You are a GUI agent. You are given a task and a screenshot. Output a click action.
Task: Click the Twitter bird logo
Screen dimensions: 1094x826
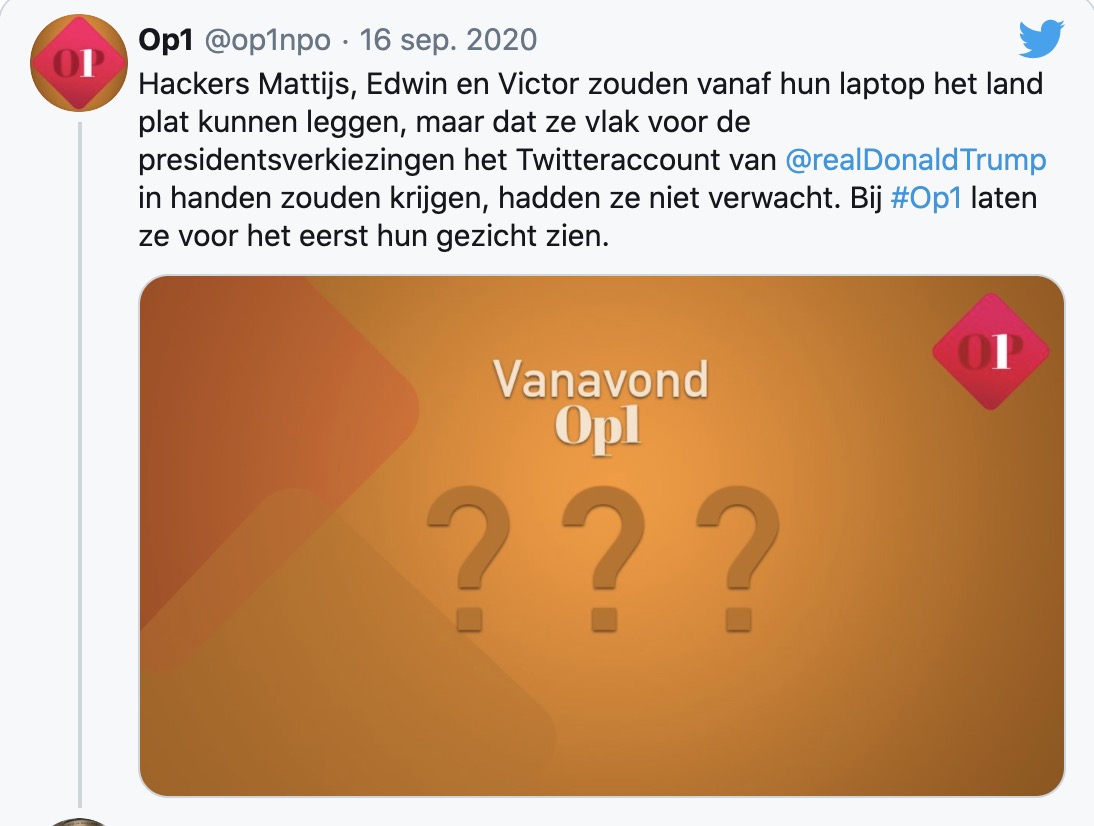1043,40
